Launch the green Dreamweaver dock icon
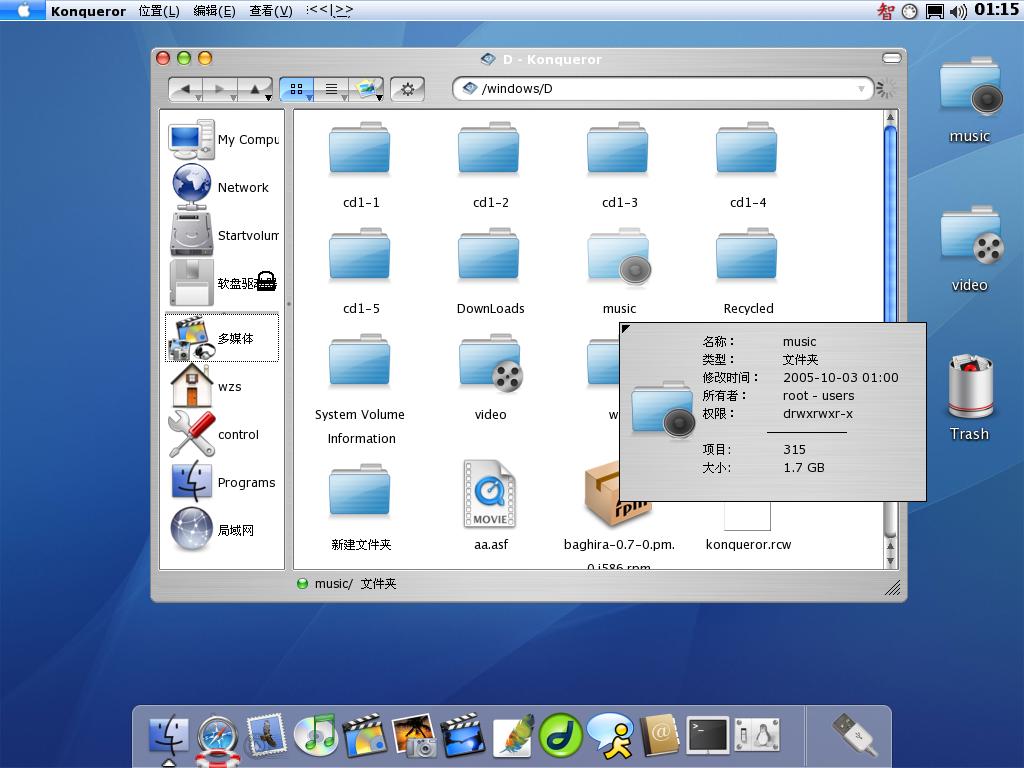Image resolution: width=1024 pixels, height=768 pixels. tap(561, 735)
